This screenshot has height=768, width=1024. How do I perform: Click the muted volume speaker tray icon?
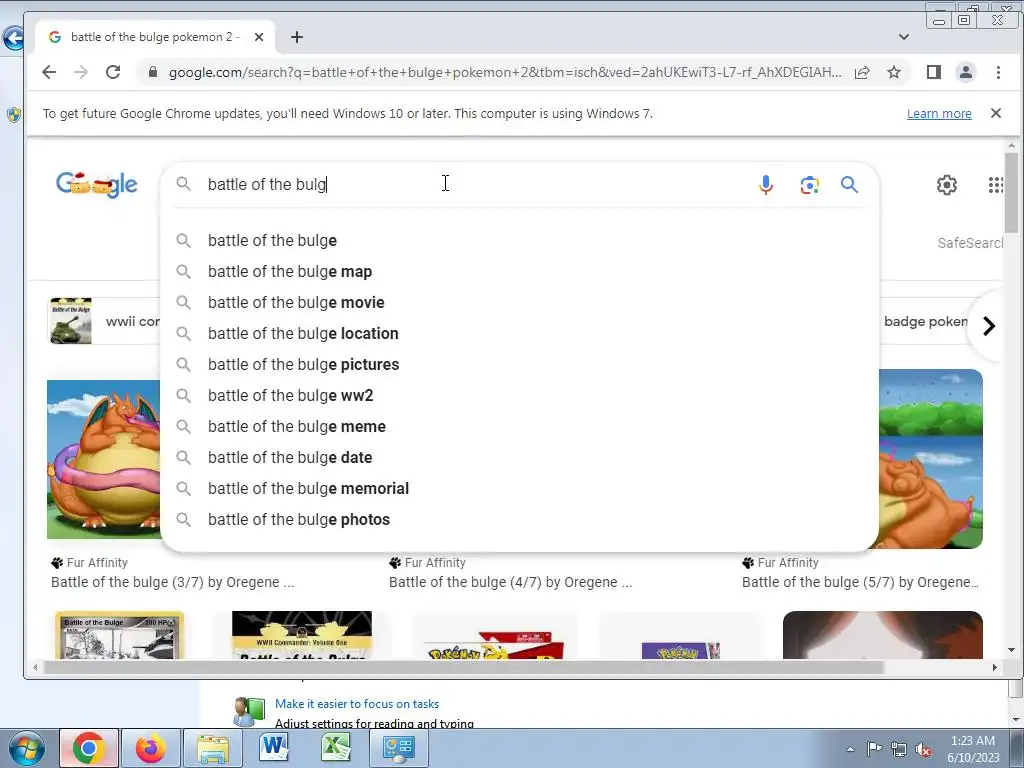click(923, 749)
